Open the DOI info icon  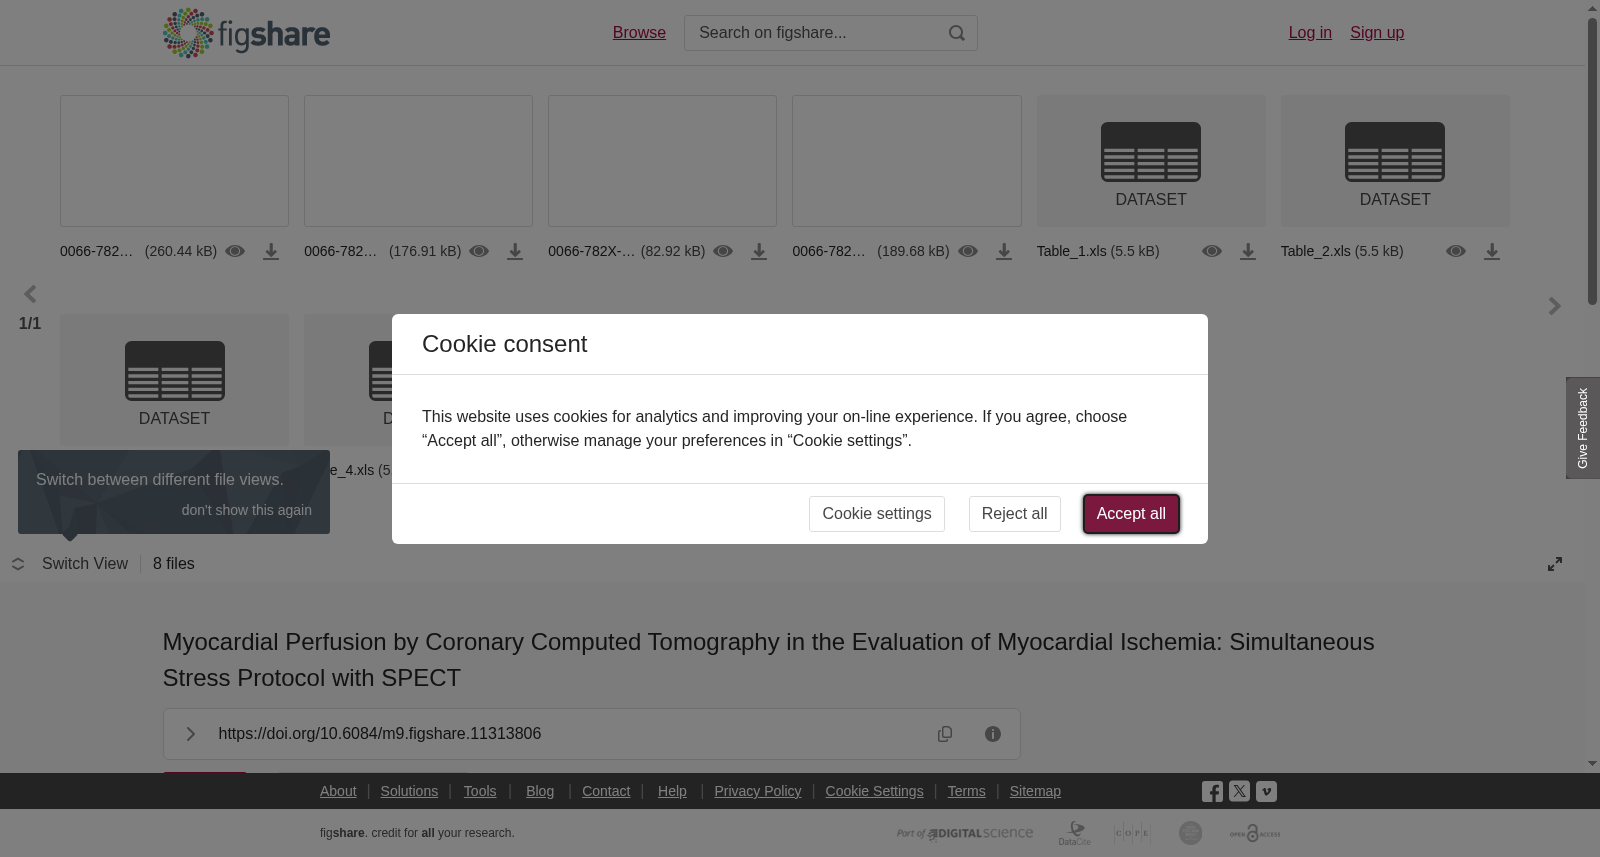coord(993,734)
